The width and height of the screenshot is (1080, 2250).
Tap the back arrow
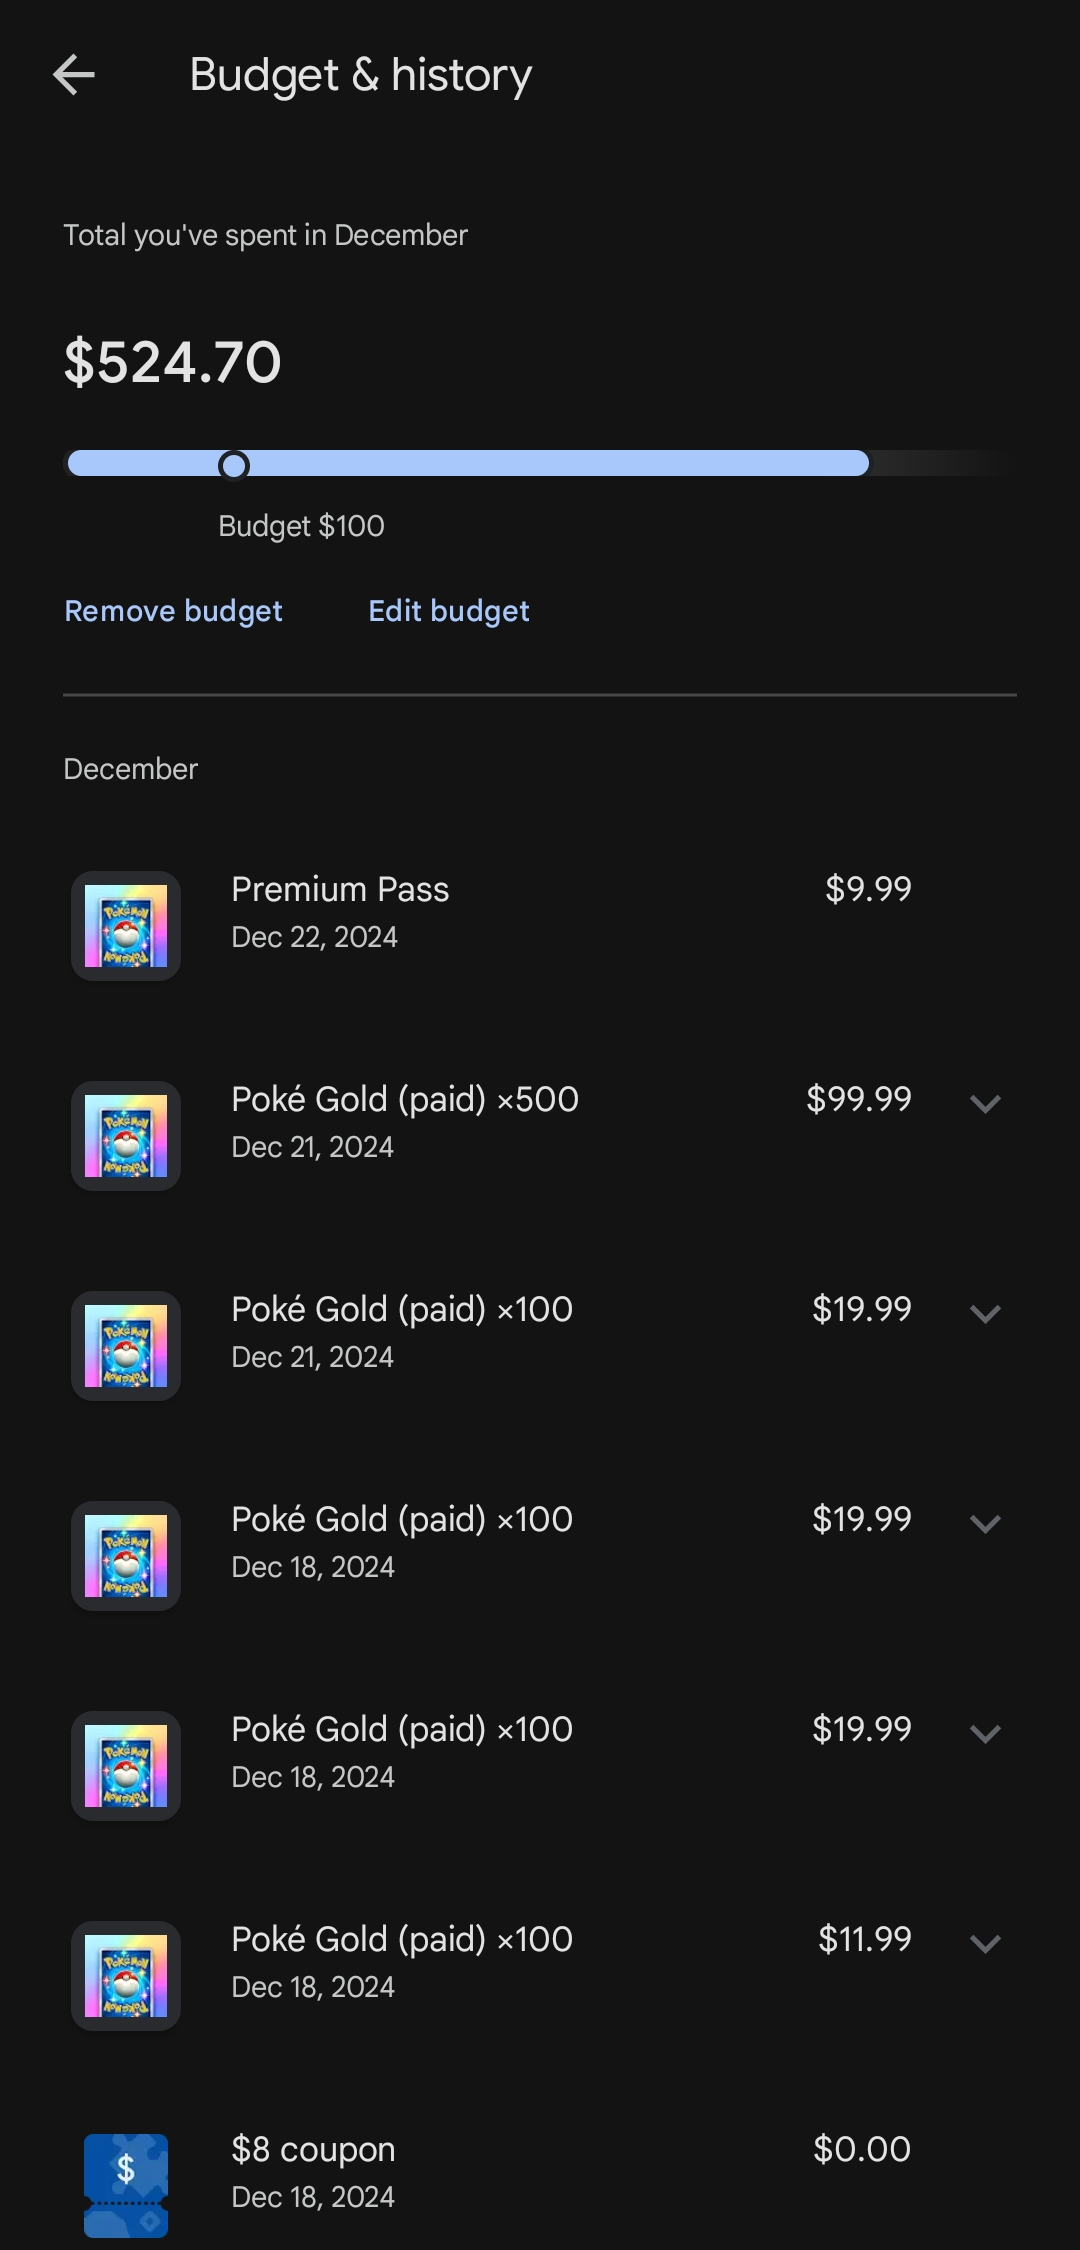click(x=74, y=75)
